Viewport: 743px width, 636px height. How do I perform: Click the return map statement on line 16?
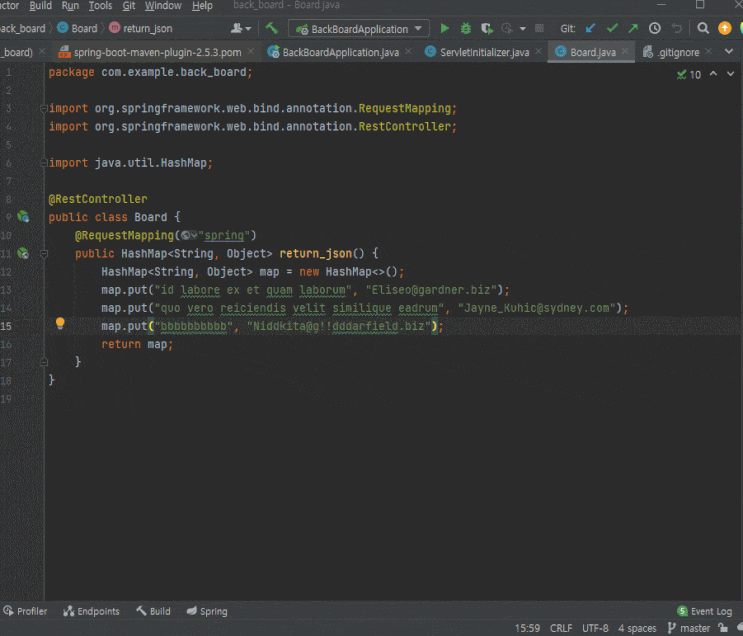(137, 345)
